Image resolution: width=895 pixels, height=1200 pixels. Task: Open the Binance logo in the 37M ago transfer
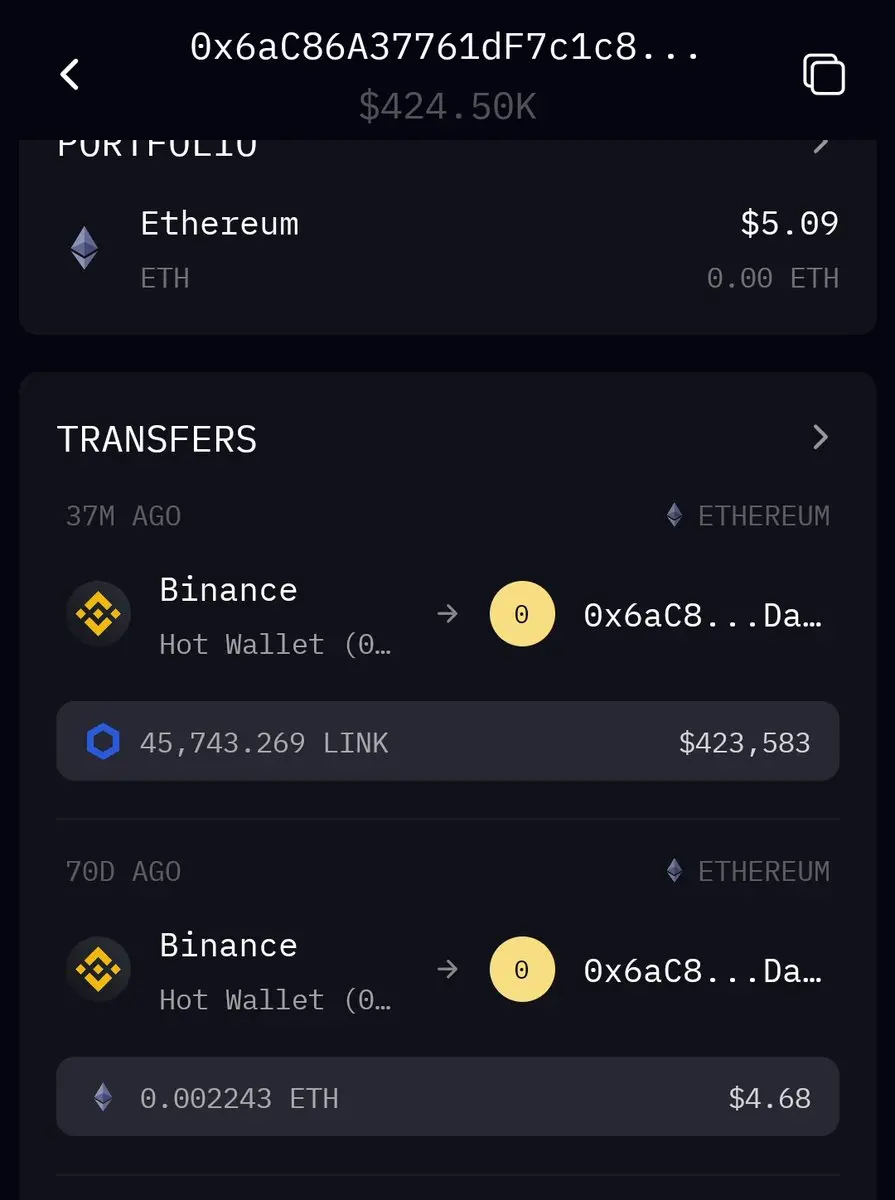[x=98, y=614]
